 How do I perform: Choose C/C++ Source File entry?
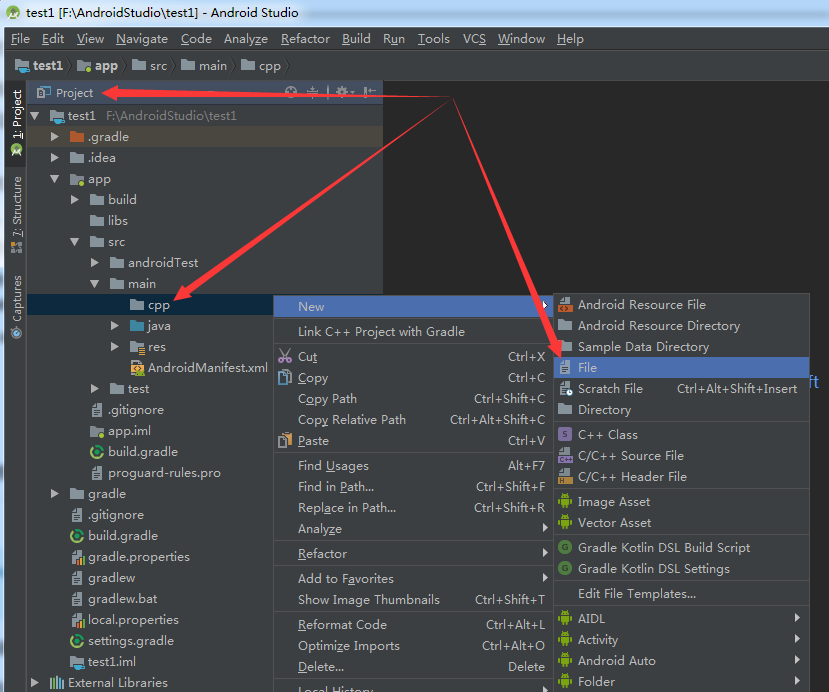coord(681,456)
